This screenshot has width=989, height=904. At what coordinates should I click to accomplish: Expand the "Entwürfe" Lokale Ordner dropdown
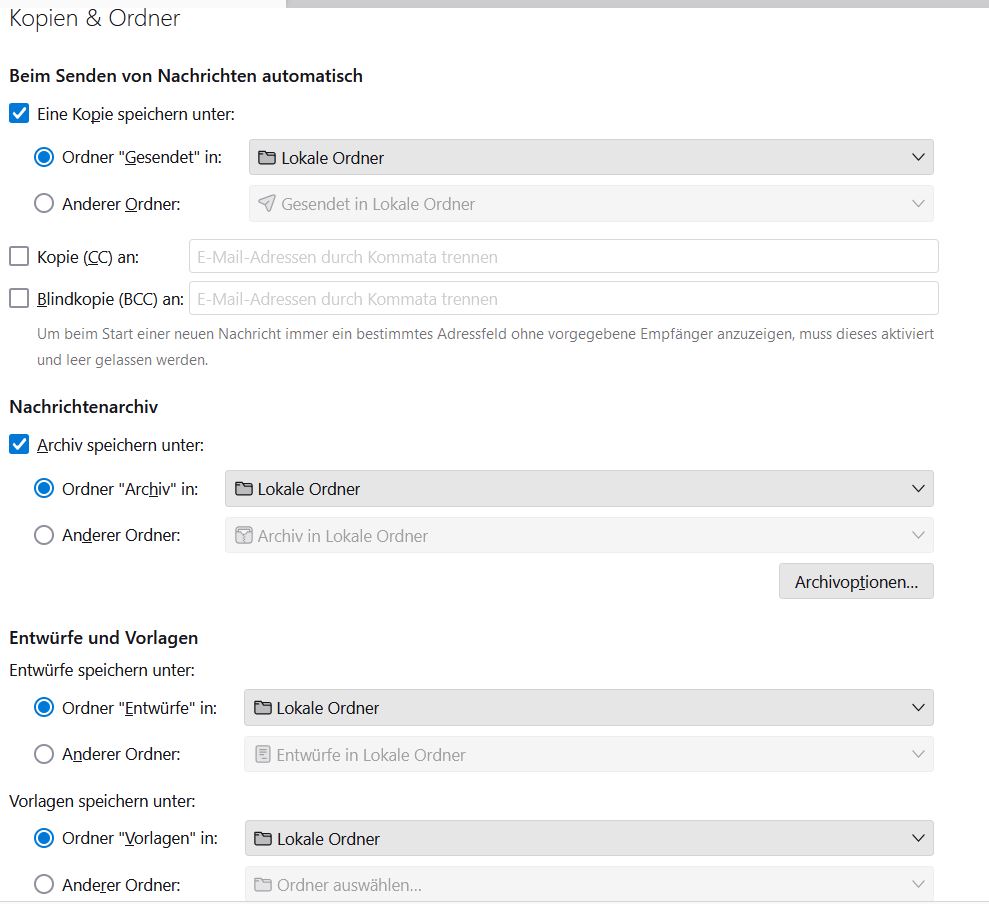[589, 708]
